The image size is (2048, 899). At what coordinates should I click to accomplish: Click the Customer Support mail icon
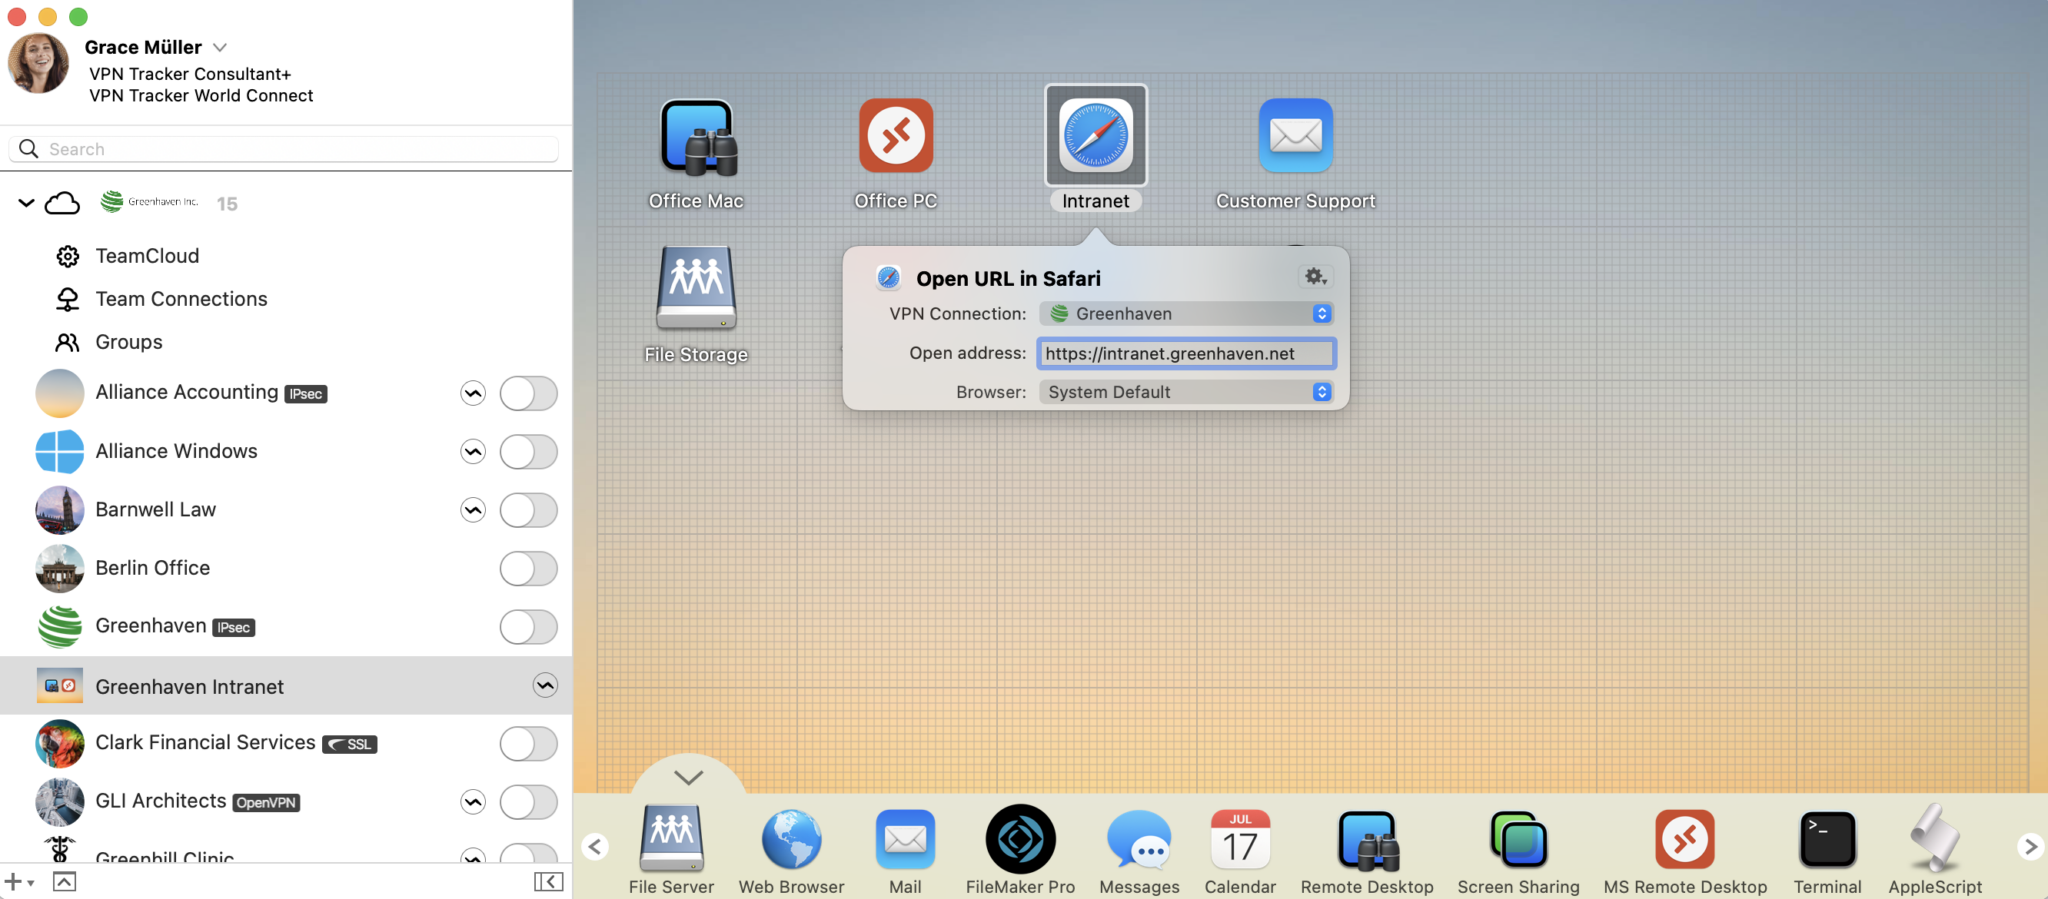point(1295,136)
